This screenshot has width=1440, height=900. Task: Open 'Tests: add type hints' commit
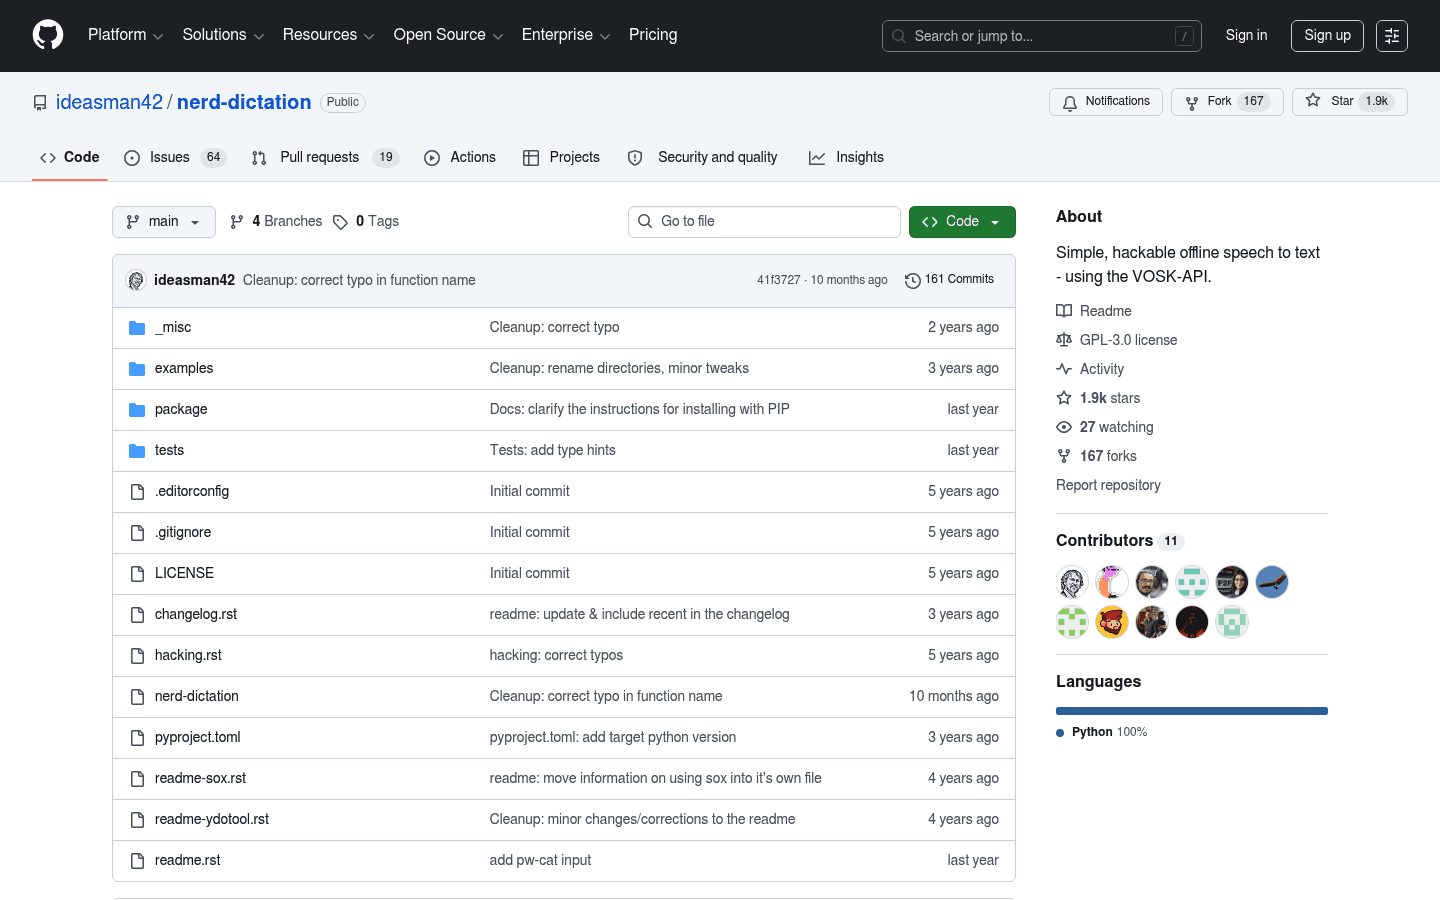coord(553,450)
